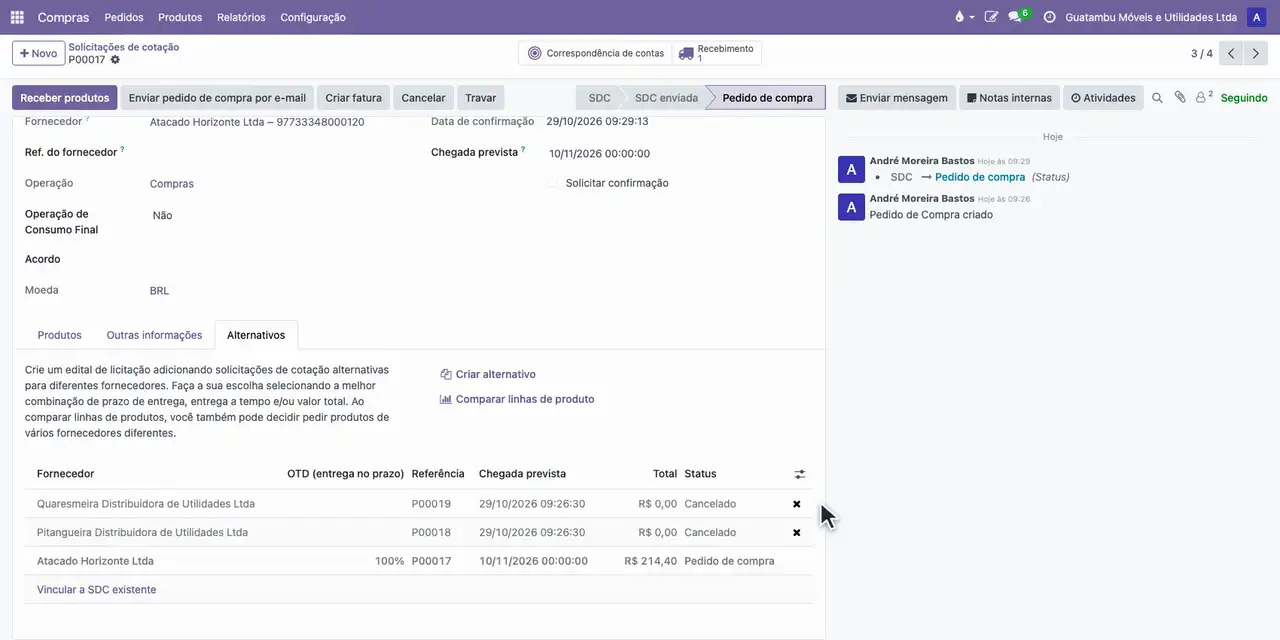Screen dimensions: 1280x640
Task: Open Fornecedor field Atacado Horizonte Ltda
Action: [257, 122]
